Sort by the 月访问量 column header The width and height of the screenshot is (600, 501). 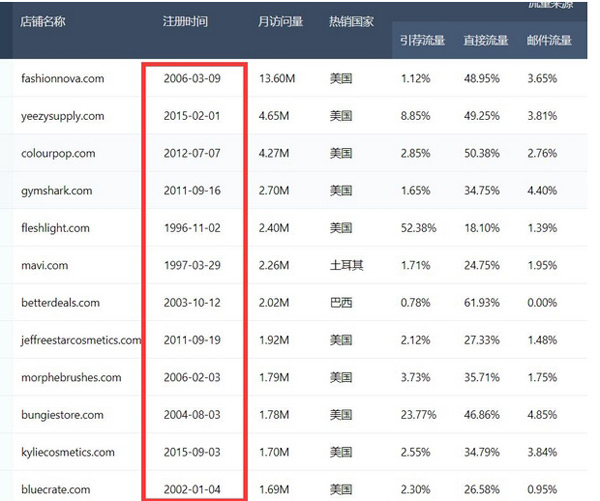280,21
